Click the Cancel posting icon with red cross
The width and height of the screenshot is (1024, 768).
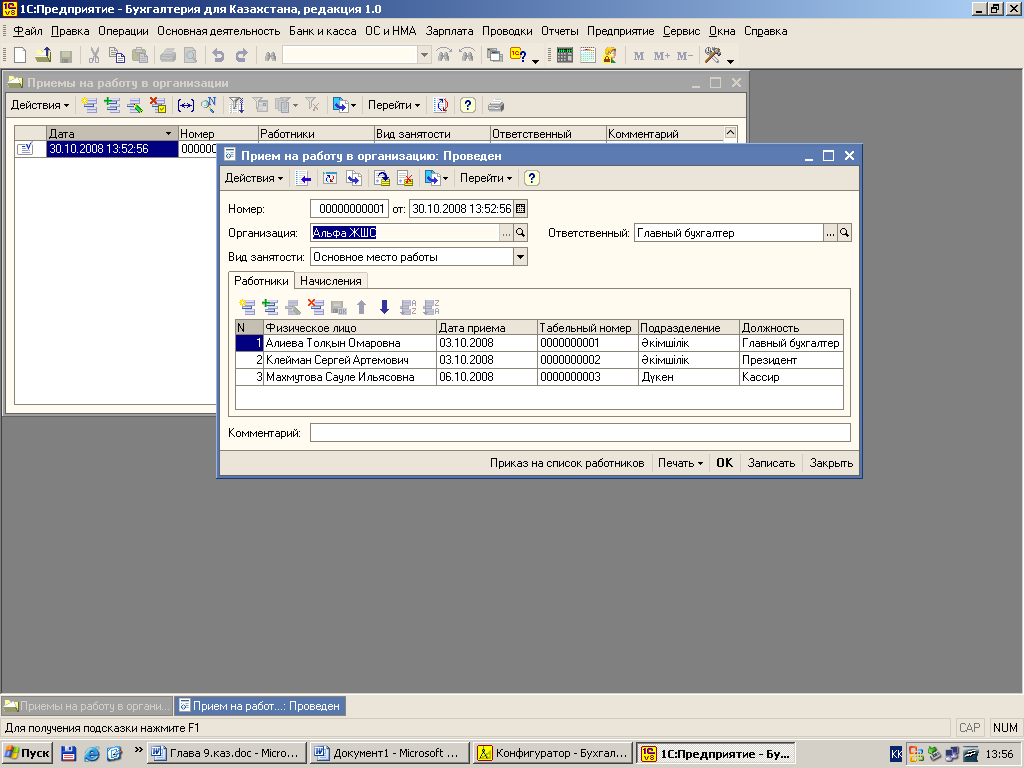pyautogui.click(x=405, y=178)
